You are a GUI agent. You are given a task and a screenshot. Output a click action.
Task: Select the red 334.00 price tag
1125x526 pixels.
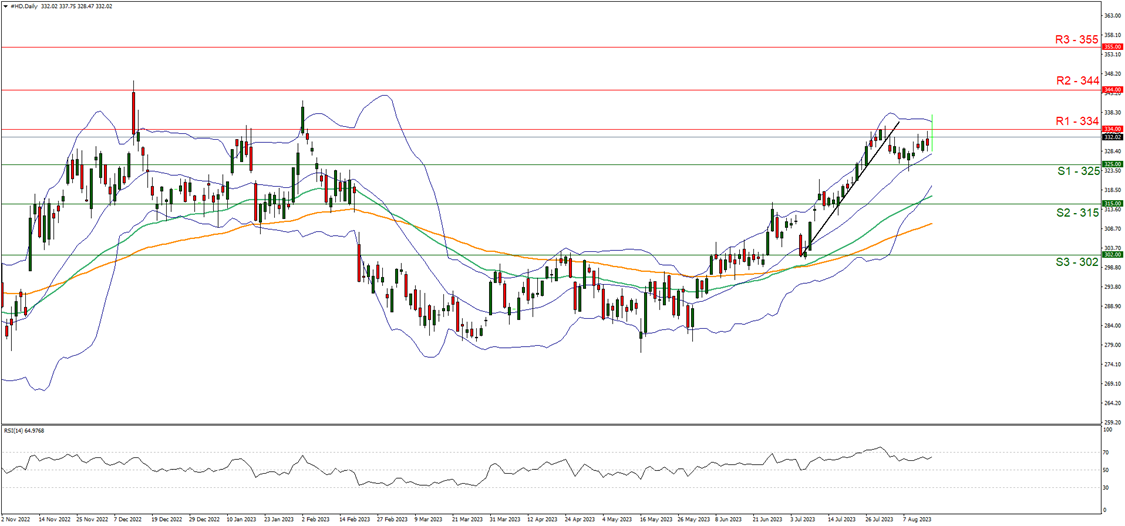(x=1112, y=129)
